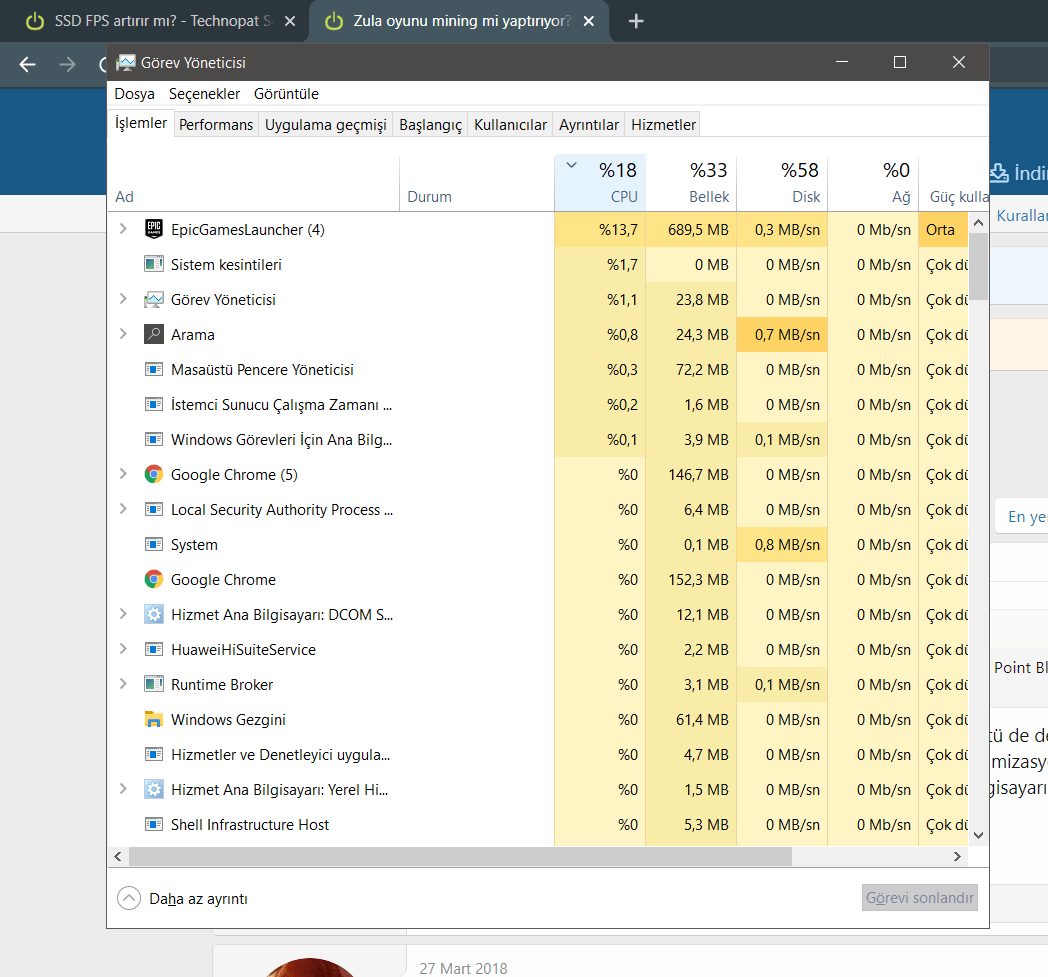Expand the Arama process group

(123, 333)
